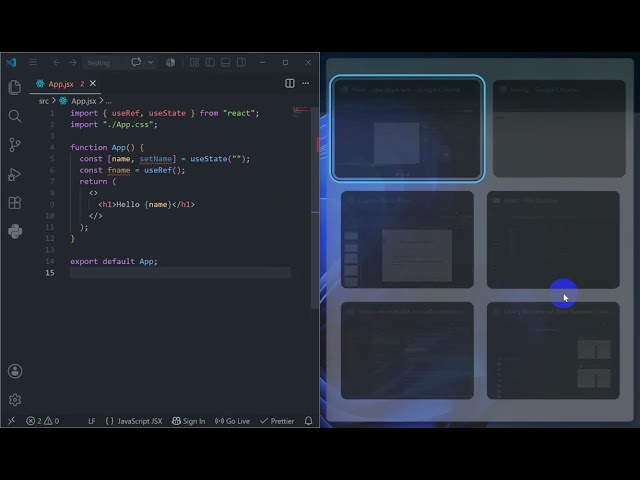This screenshot has width=640, height=480.
Task: Click line number 15 in the gutter
Action: coord(50,273)
